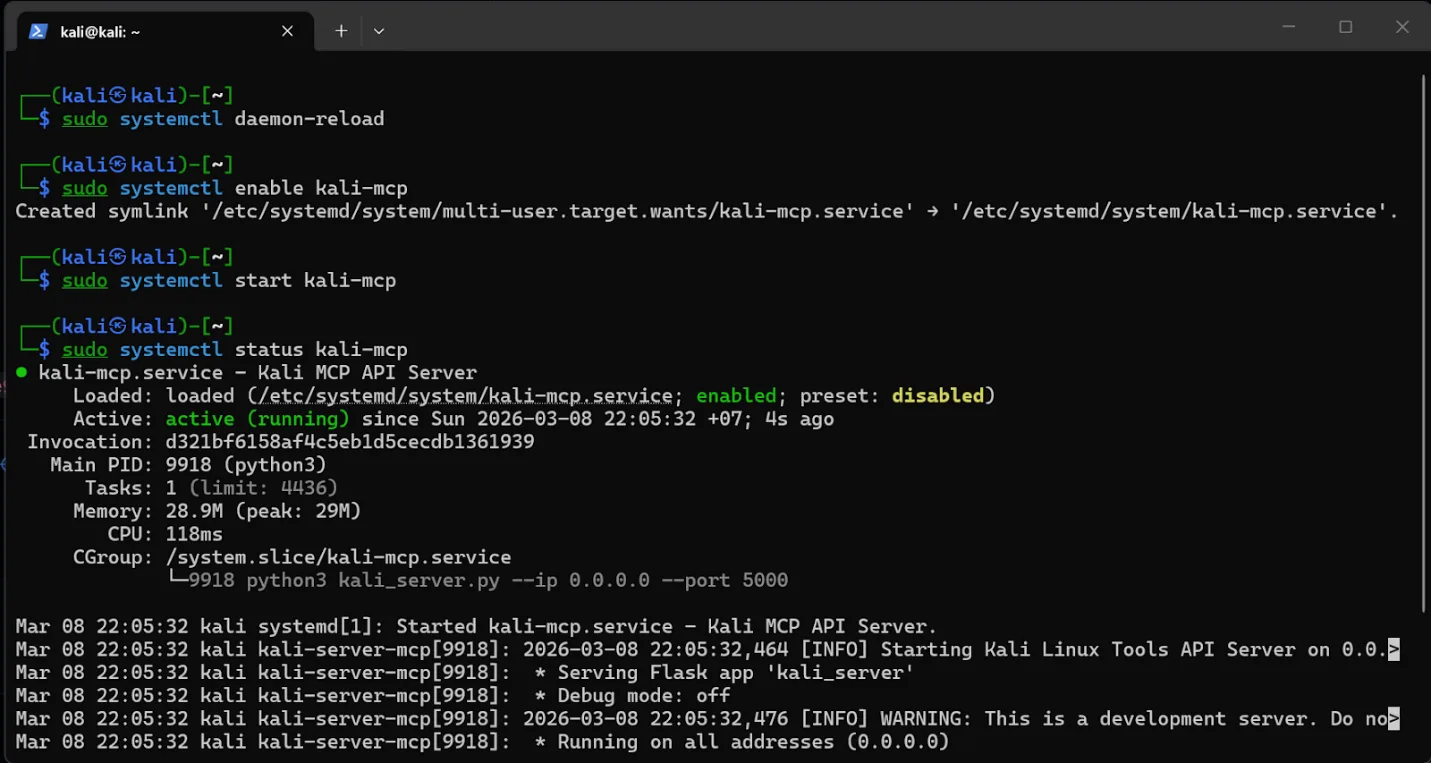Expand the new tab profile dropdown chevron
The image size is (1431, 763).
(379, 31)
